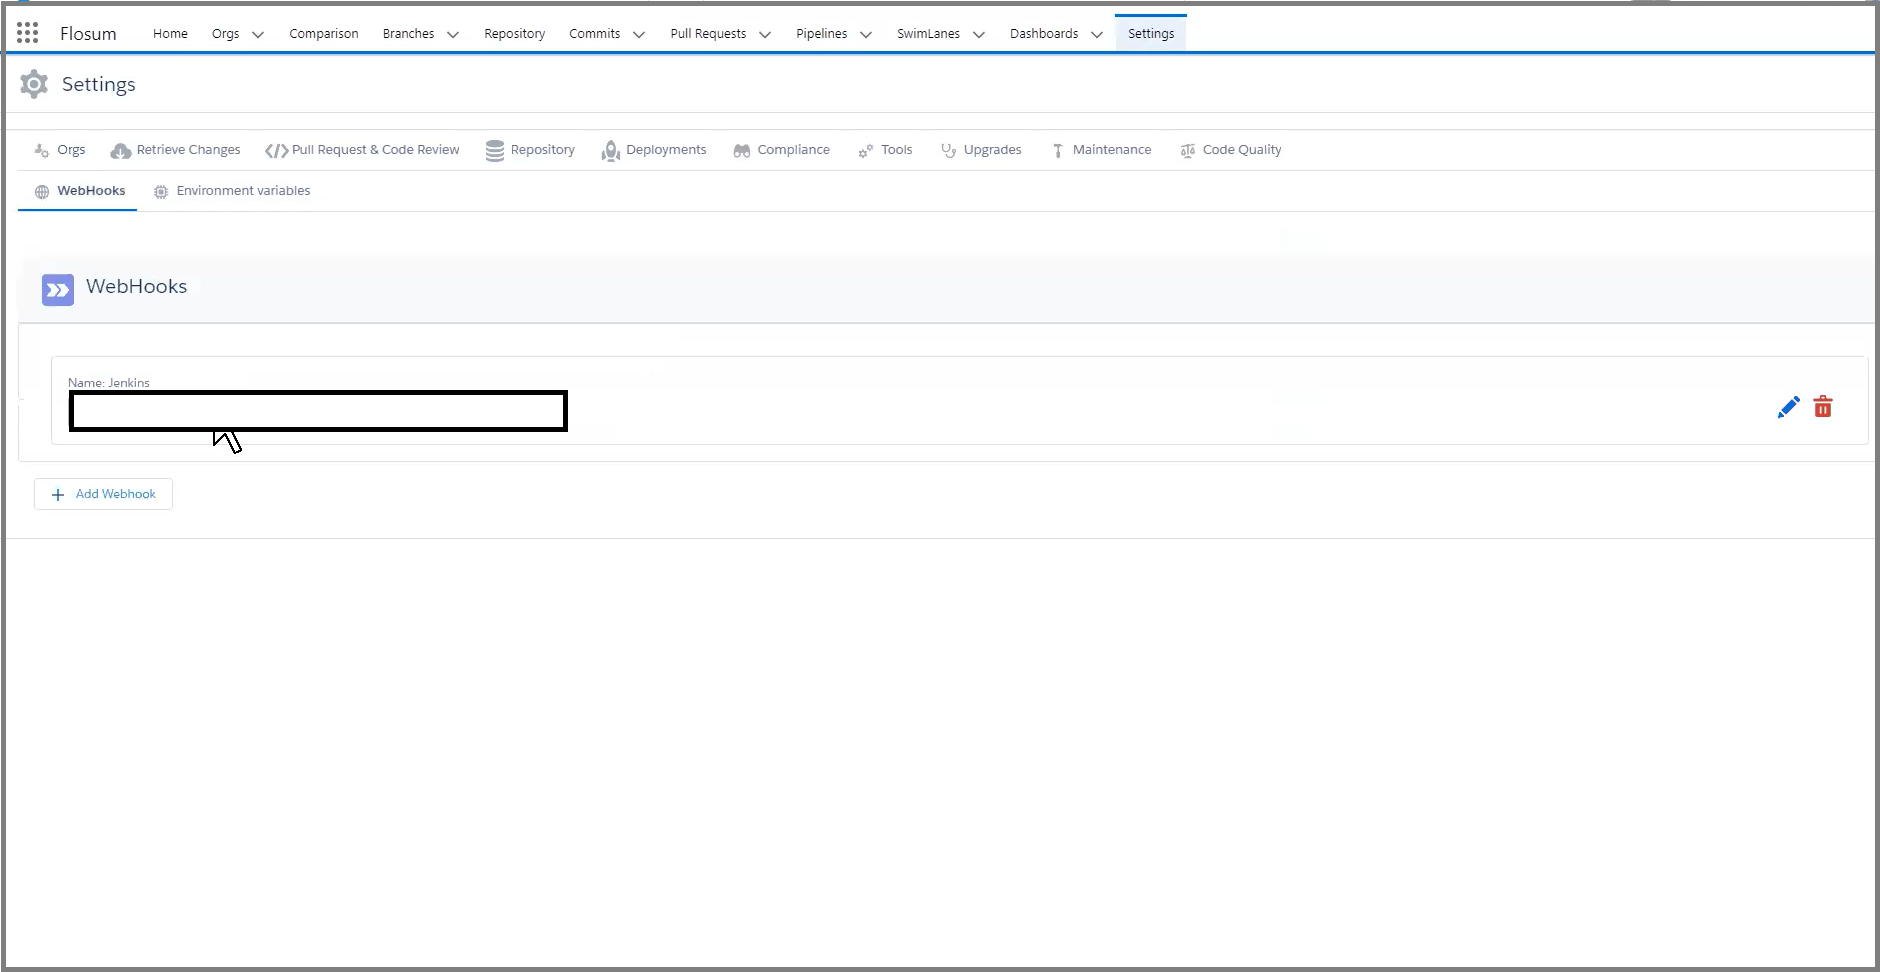Click the Add Webhook button

[103, 494]
